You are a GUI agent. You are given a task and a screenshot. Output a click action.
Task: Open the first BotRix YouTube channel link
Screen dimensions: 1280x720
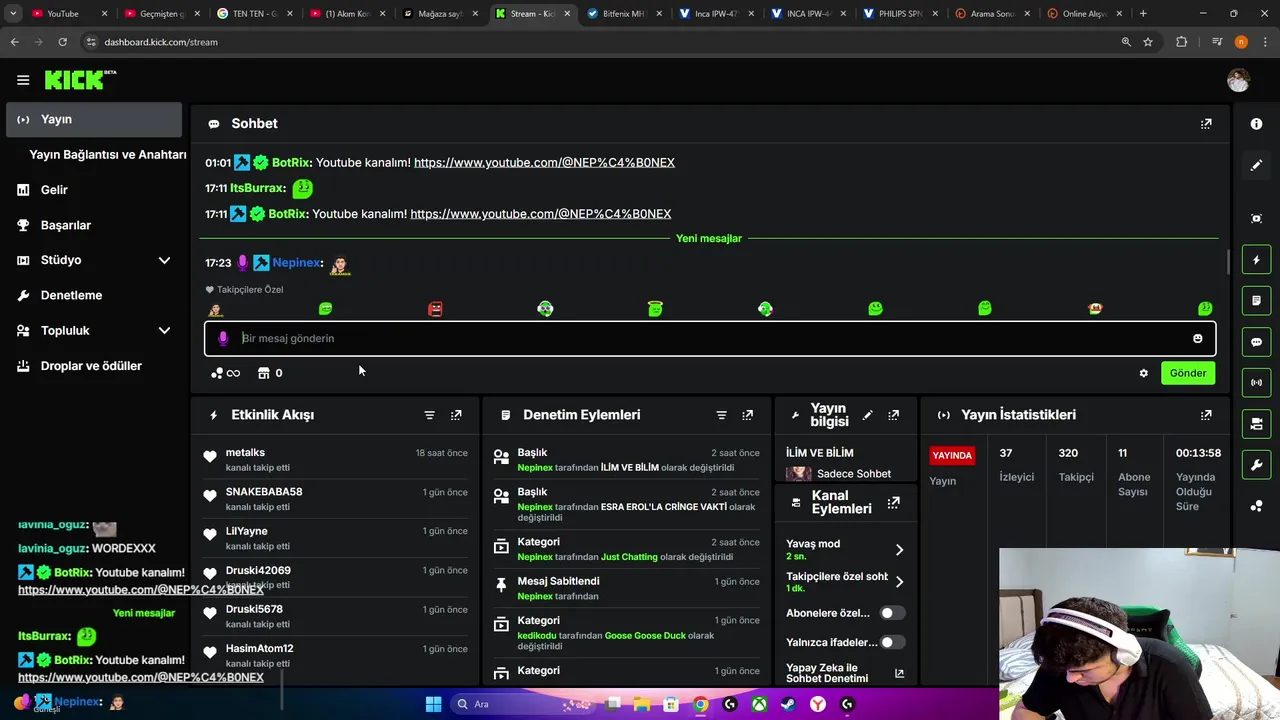[x=544, y=163]
